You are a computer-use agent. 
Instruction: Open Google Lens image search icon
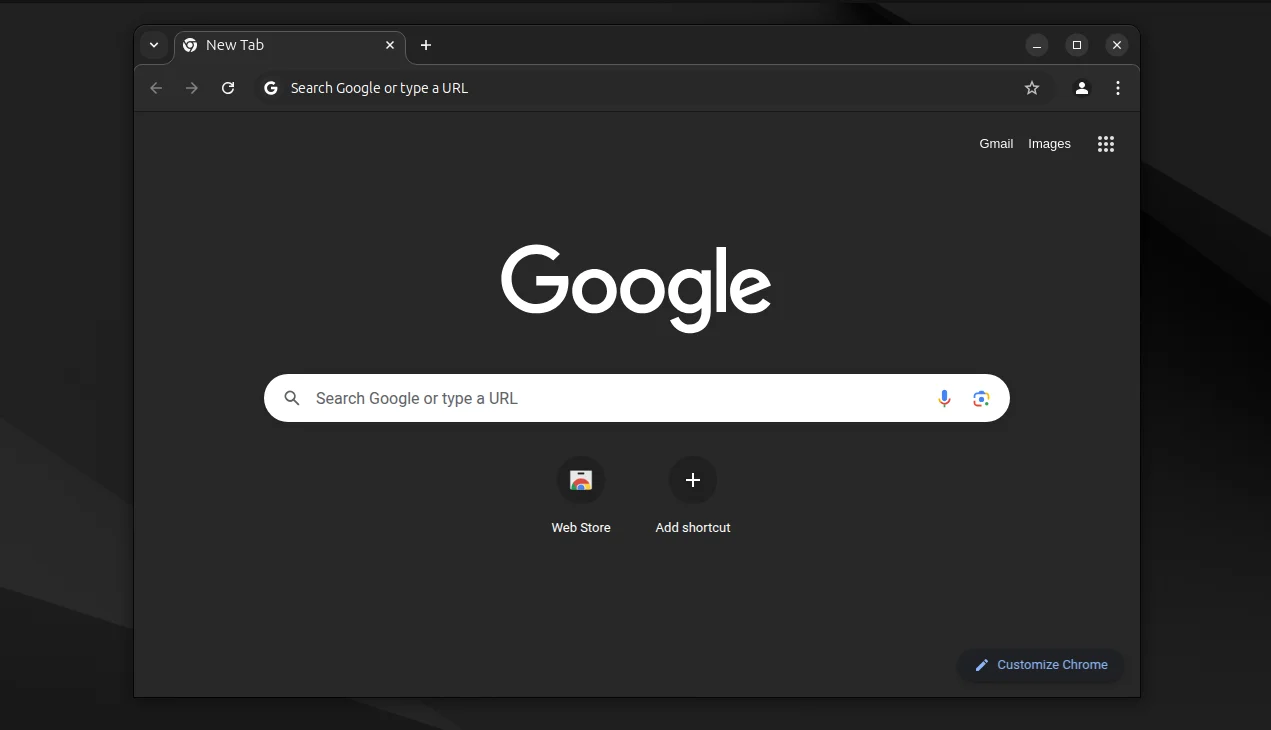click(x=981, y=398)
